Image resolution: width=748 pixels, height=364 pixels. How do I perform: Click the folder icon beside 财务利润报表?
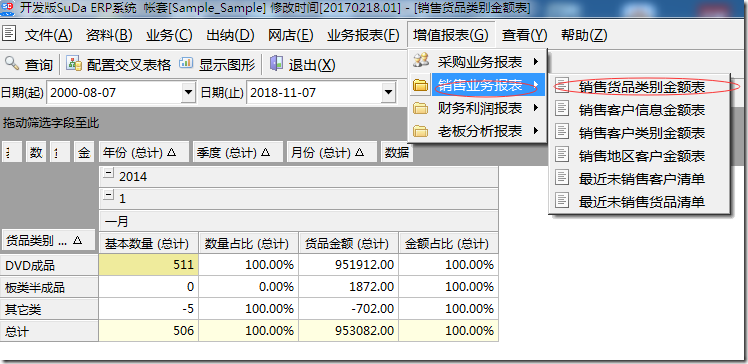(420, 108)
